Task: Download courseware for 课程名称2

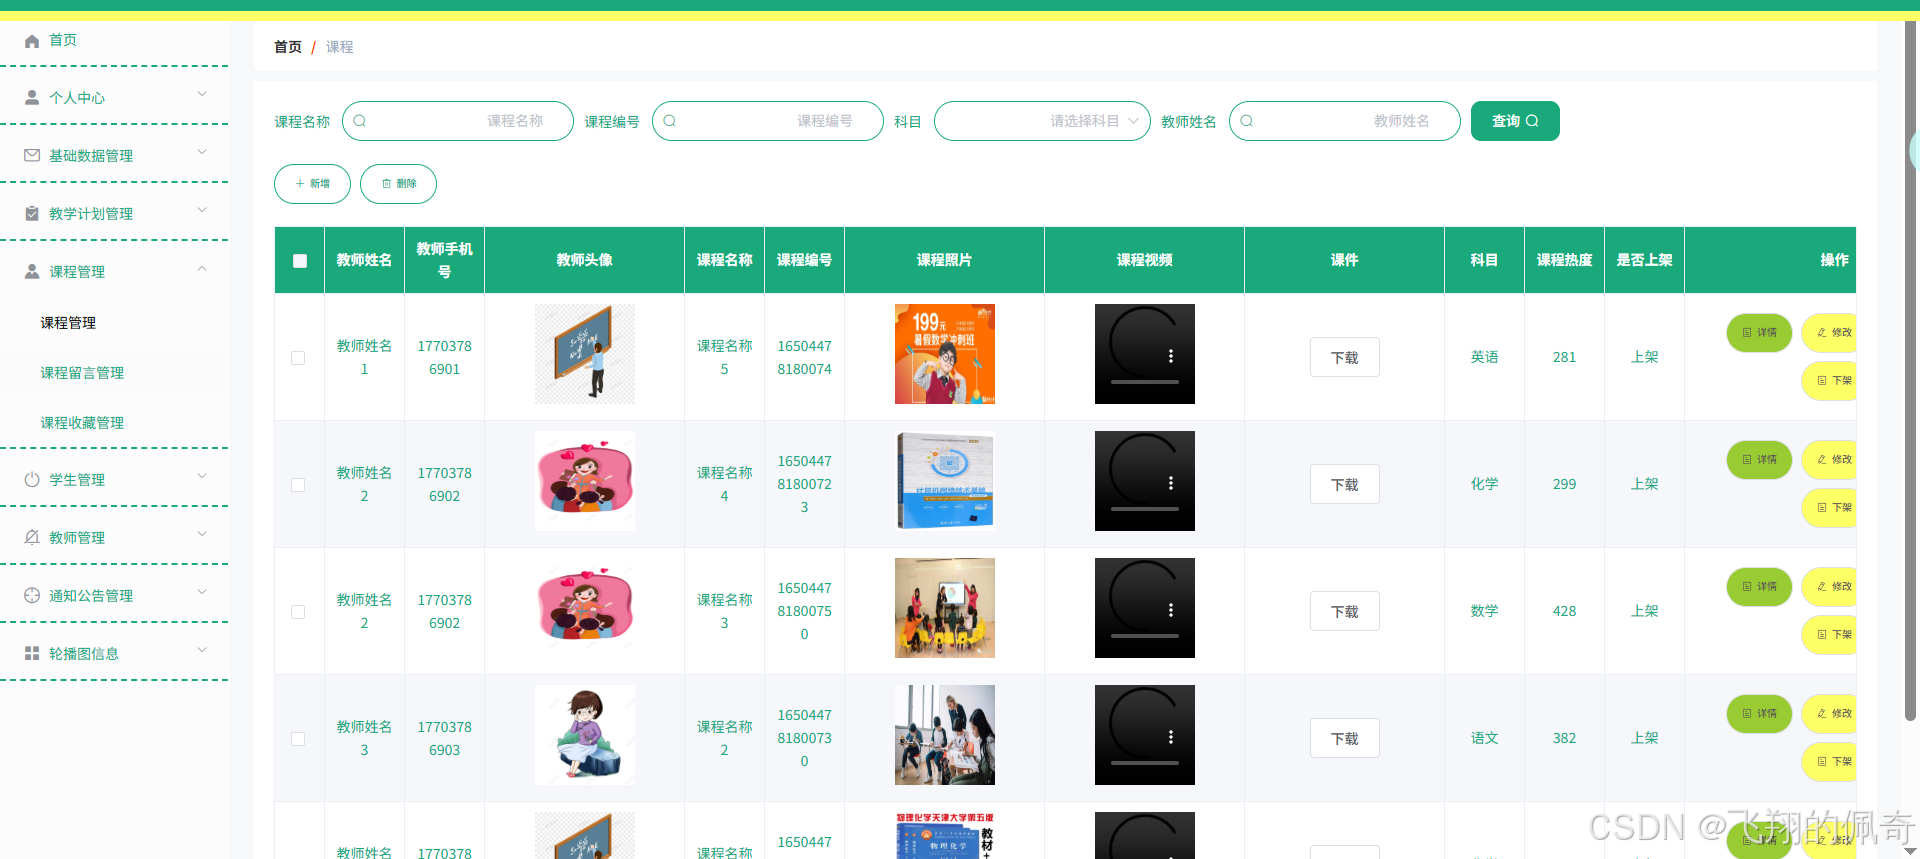Action: click(x=1345, y=738)
